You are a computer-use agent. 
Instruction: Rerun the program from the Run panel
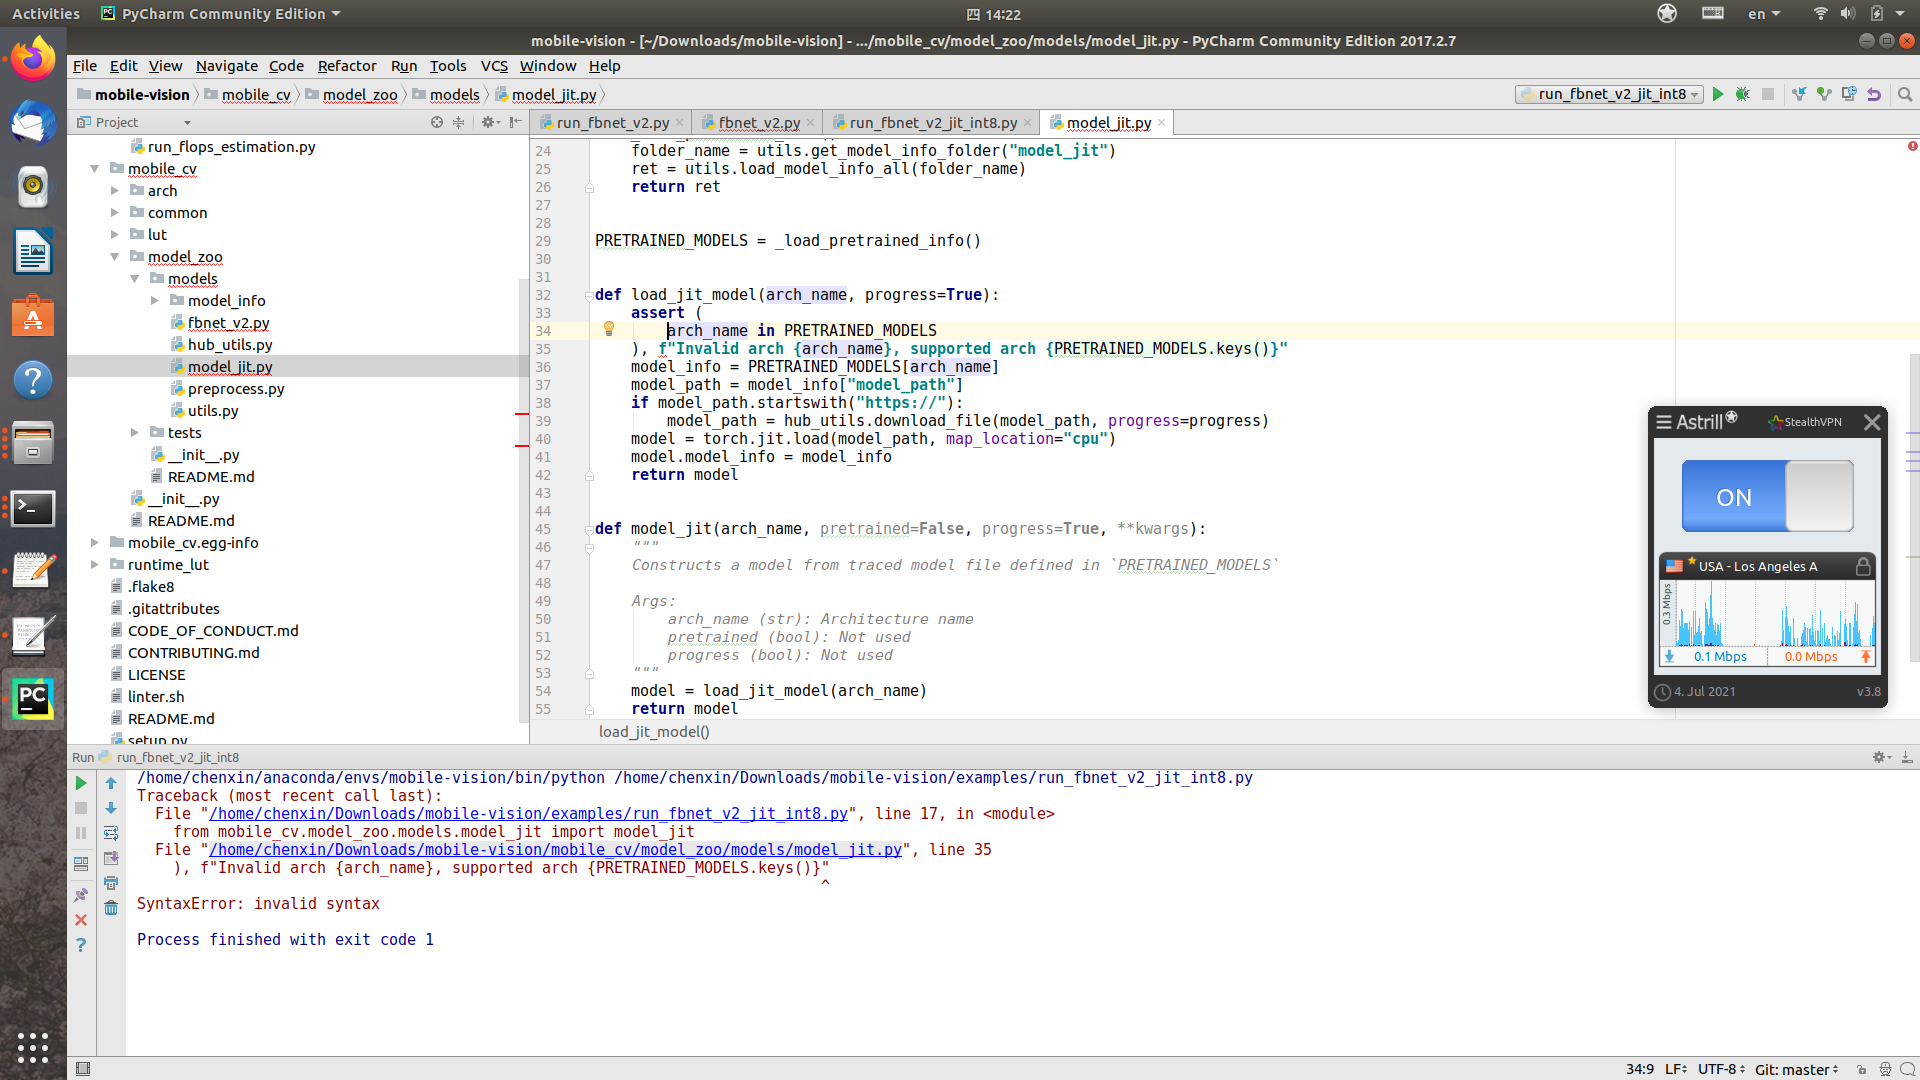point(81,783)
